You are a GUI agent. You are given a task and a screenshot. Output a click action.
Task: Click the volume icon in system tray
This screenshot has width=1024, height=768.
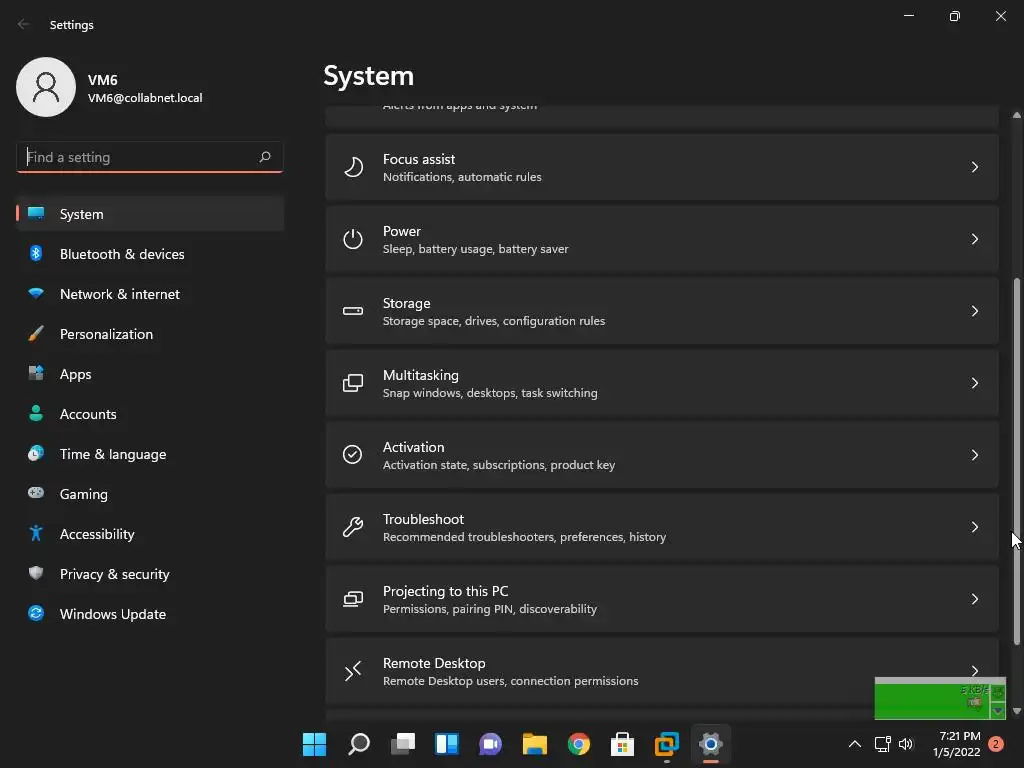click(906, 744)
